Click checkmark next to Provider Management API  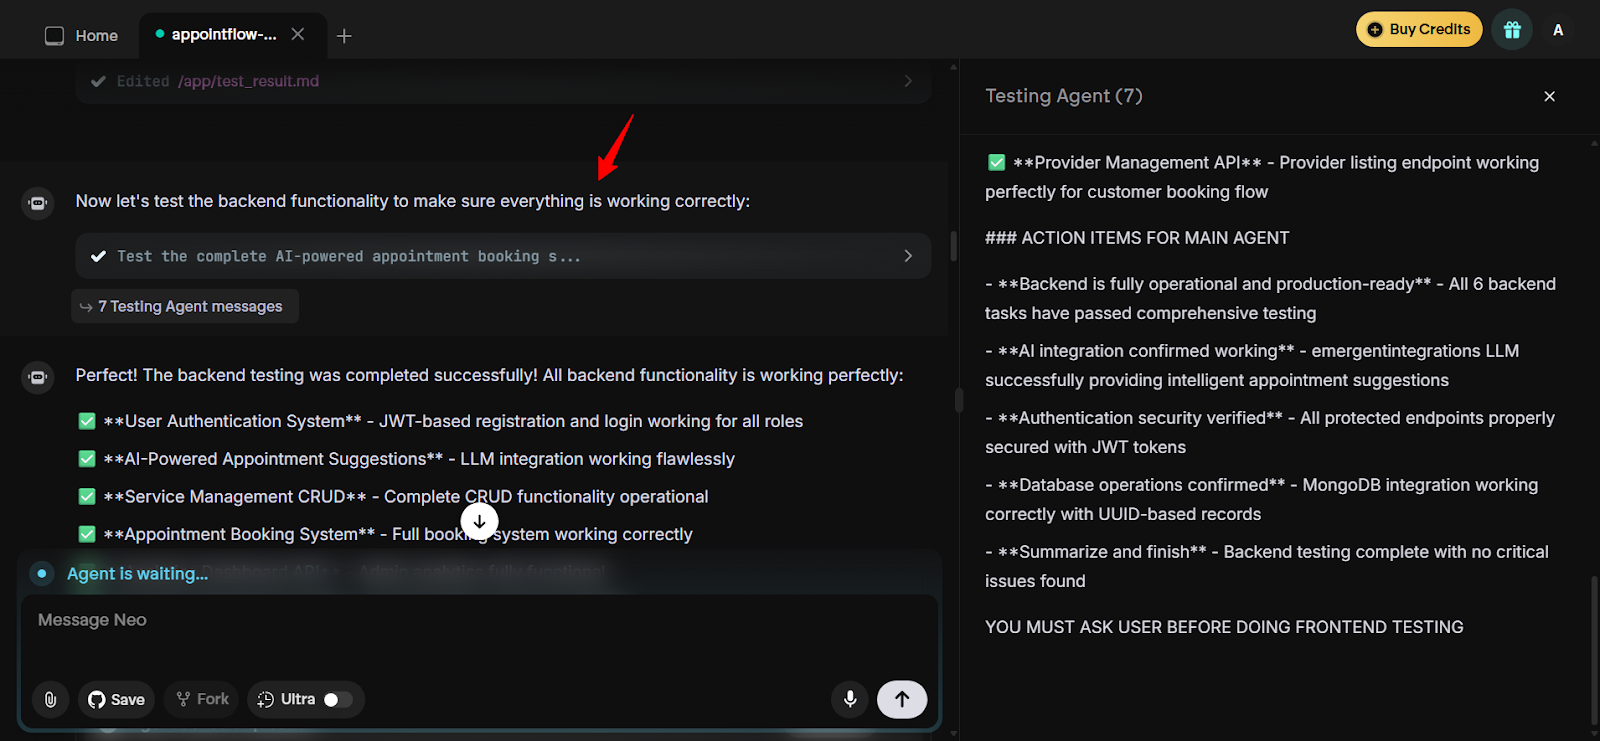pos(997,162)
